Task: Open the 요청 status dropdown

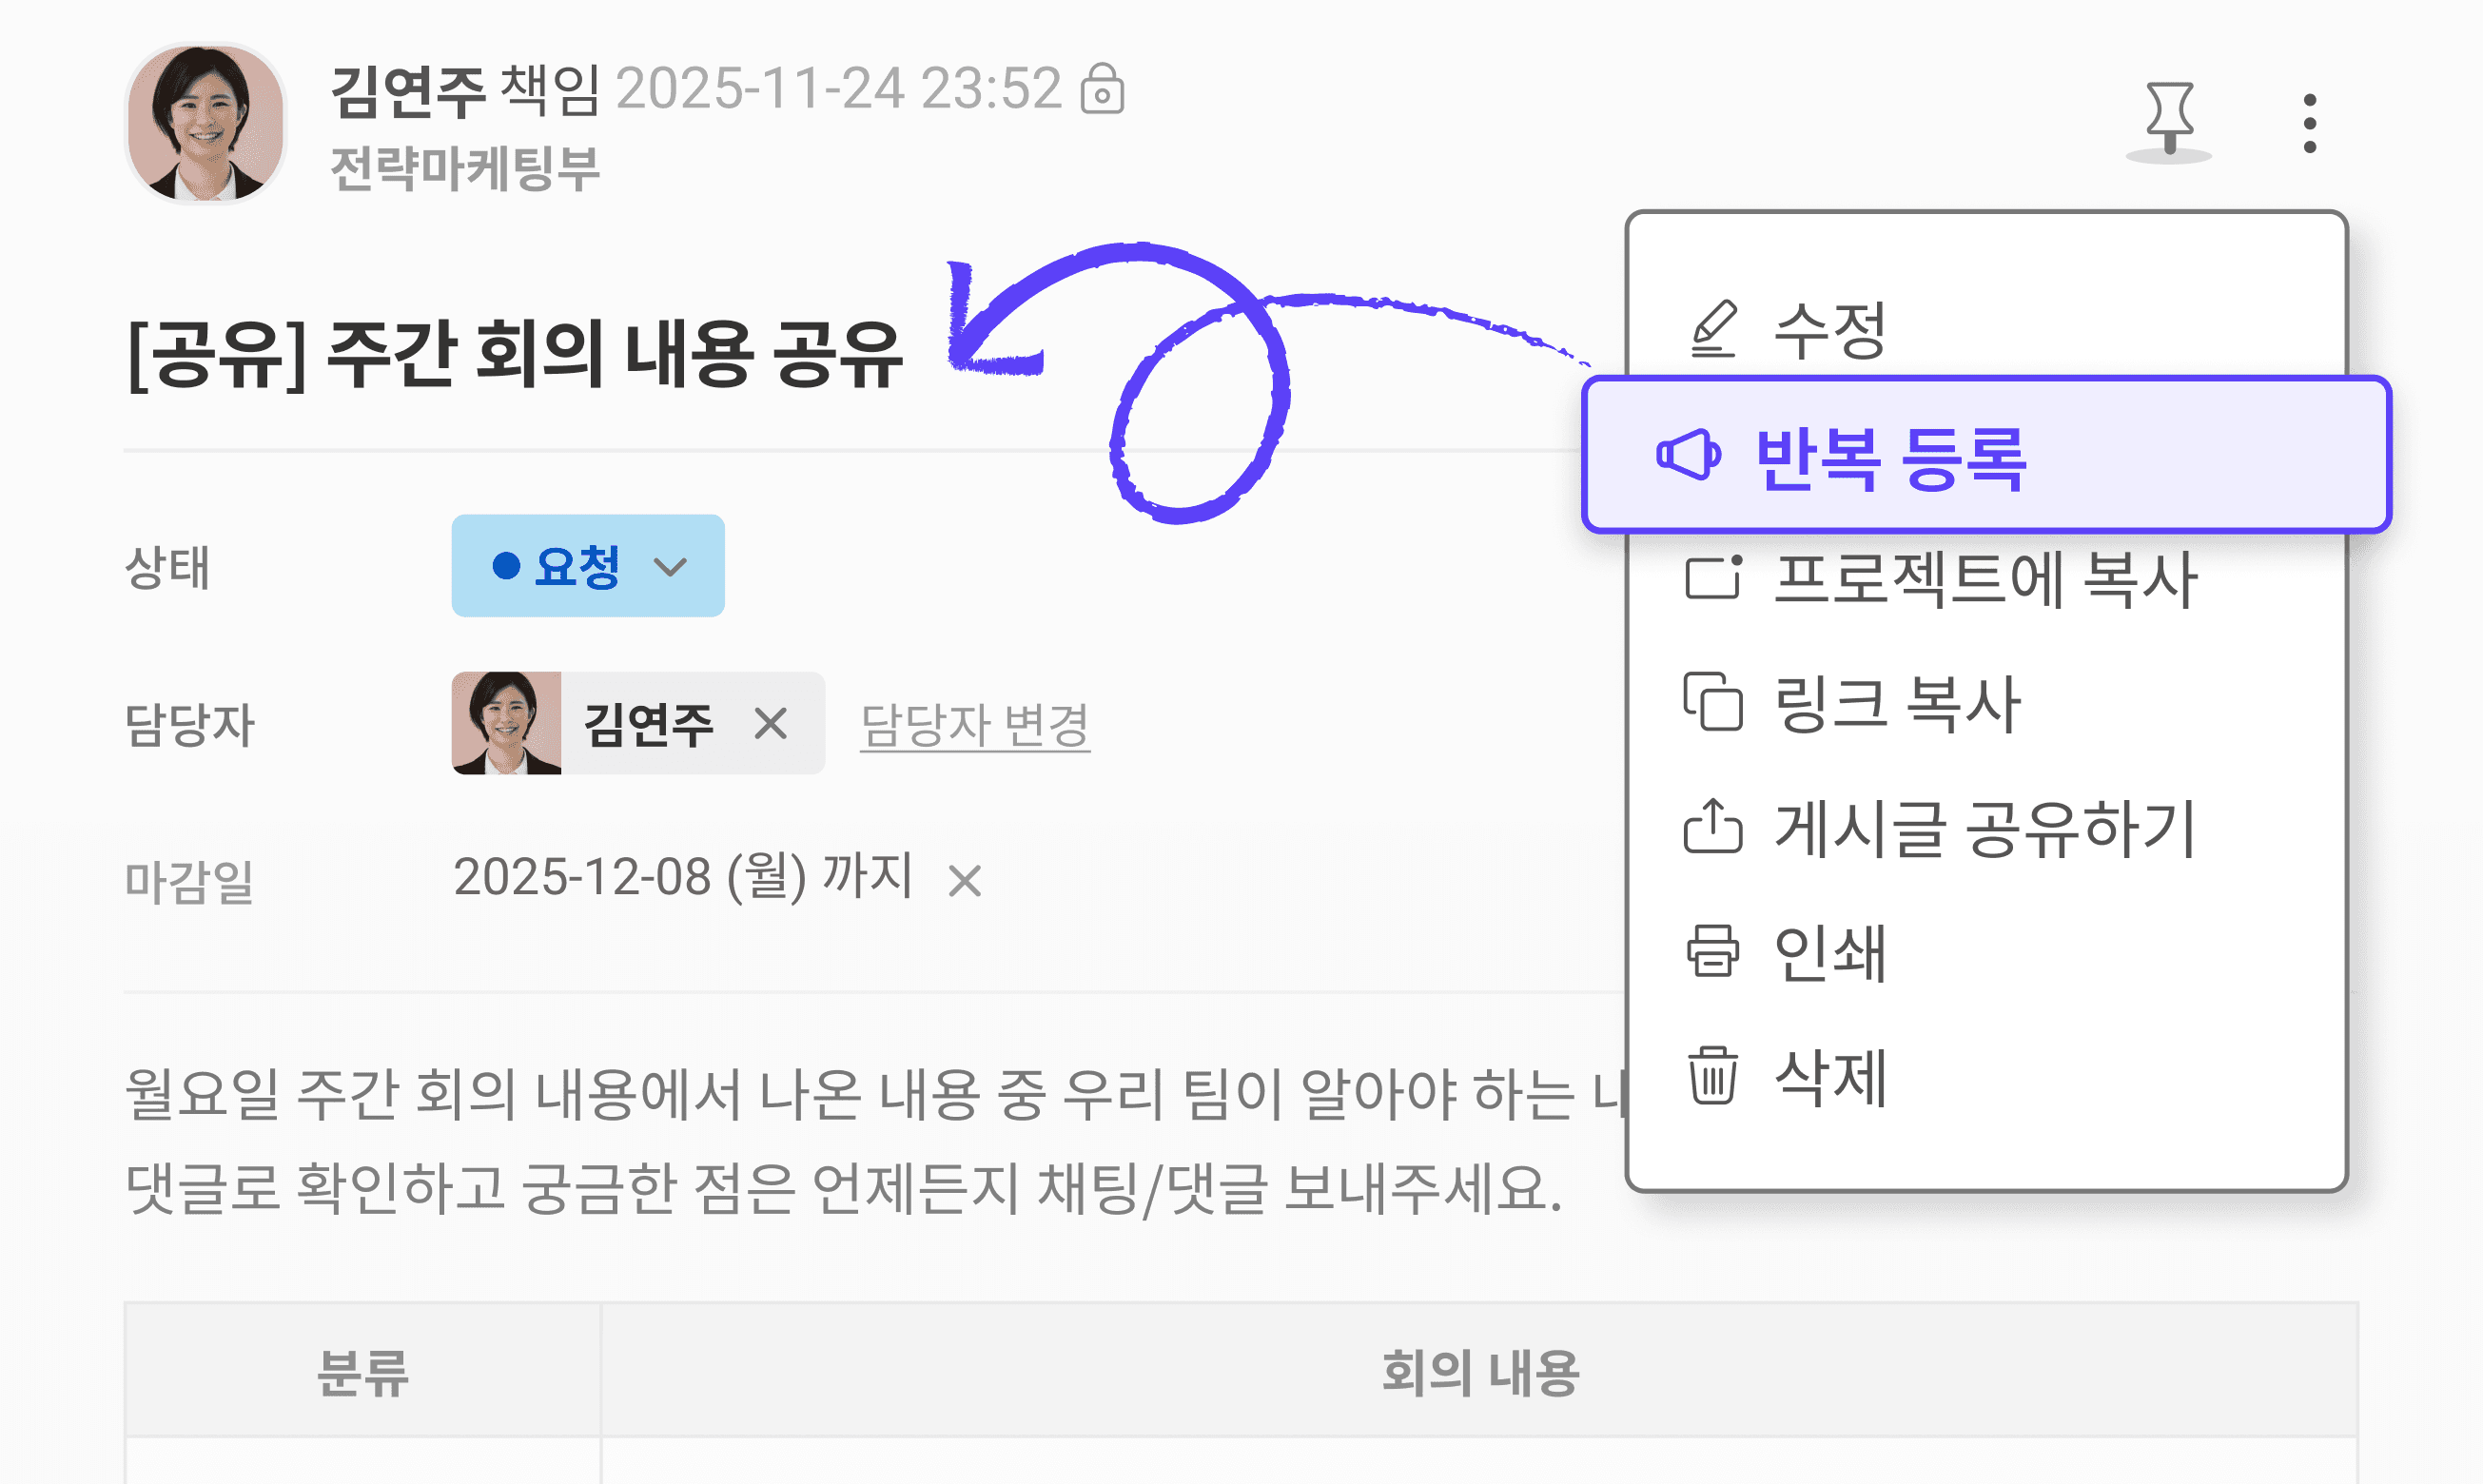Action: click(x=588, y=566)
